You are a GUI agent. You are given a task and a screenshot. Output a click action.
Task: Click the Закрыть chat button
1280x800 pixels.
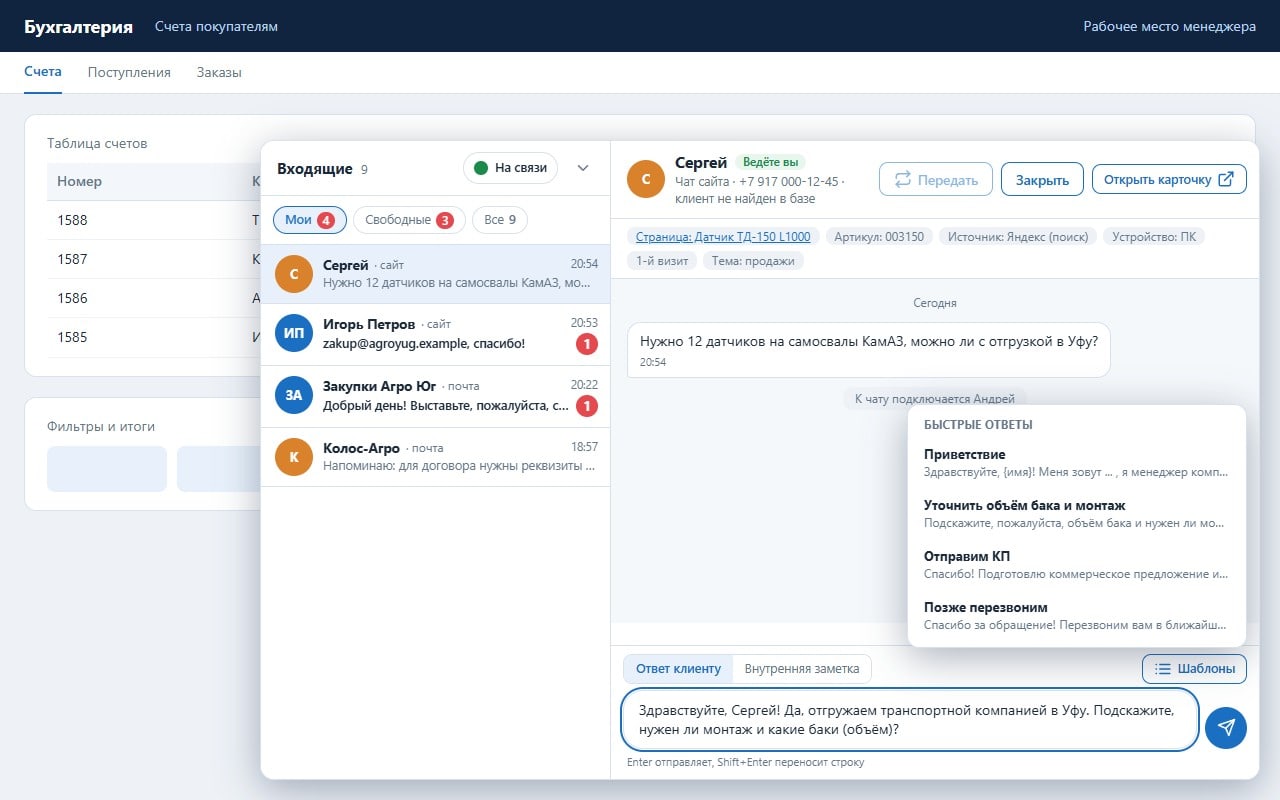point(1042,180)
